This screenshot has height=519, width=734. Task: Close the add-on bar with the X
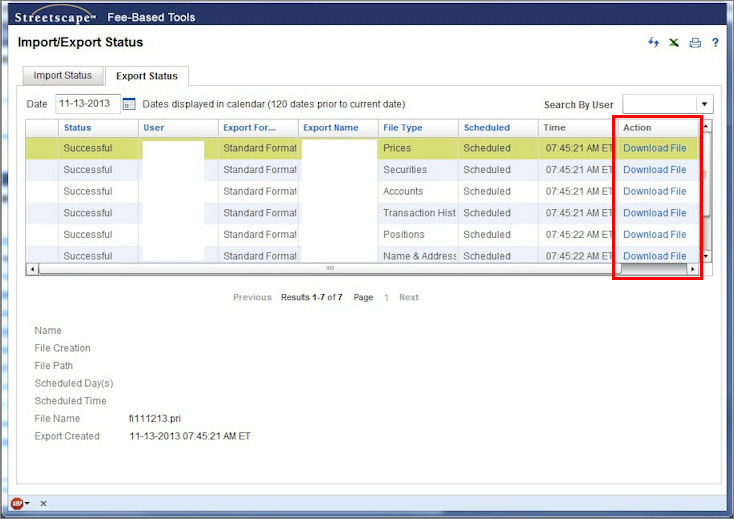coord(43,503)
